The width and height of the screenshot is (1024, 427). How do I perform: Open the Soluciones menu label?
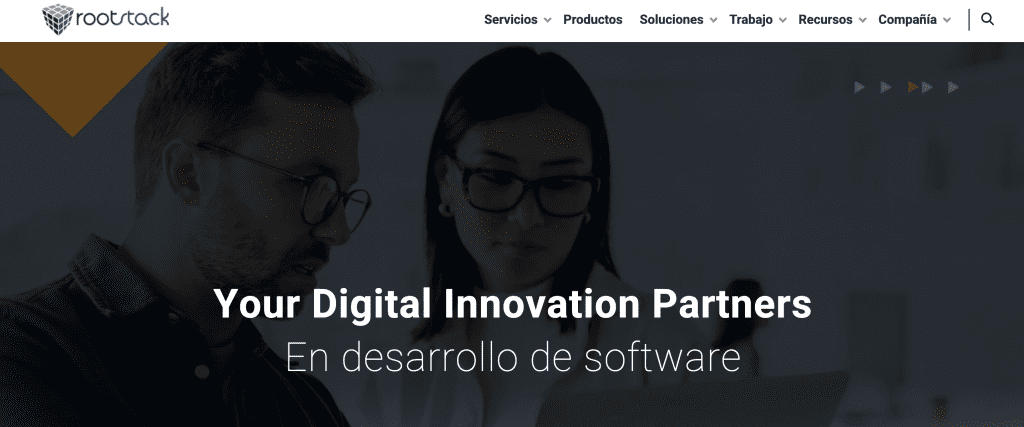[x=671, y=20]
